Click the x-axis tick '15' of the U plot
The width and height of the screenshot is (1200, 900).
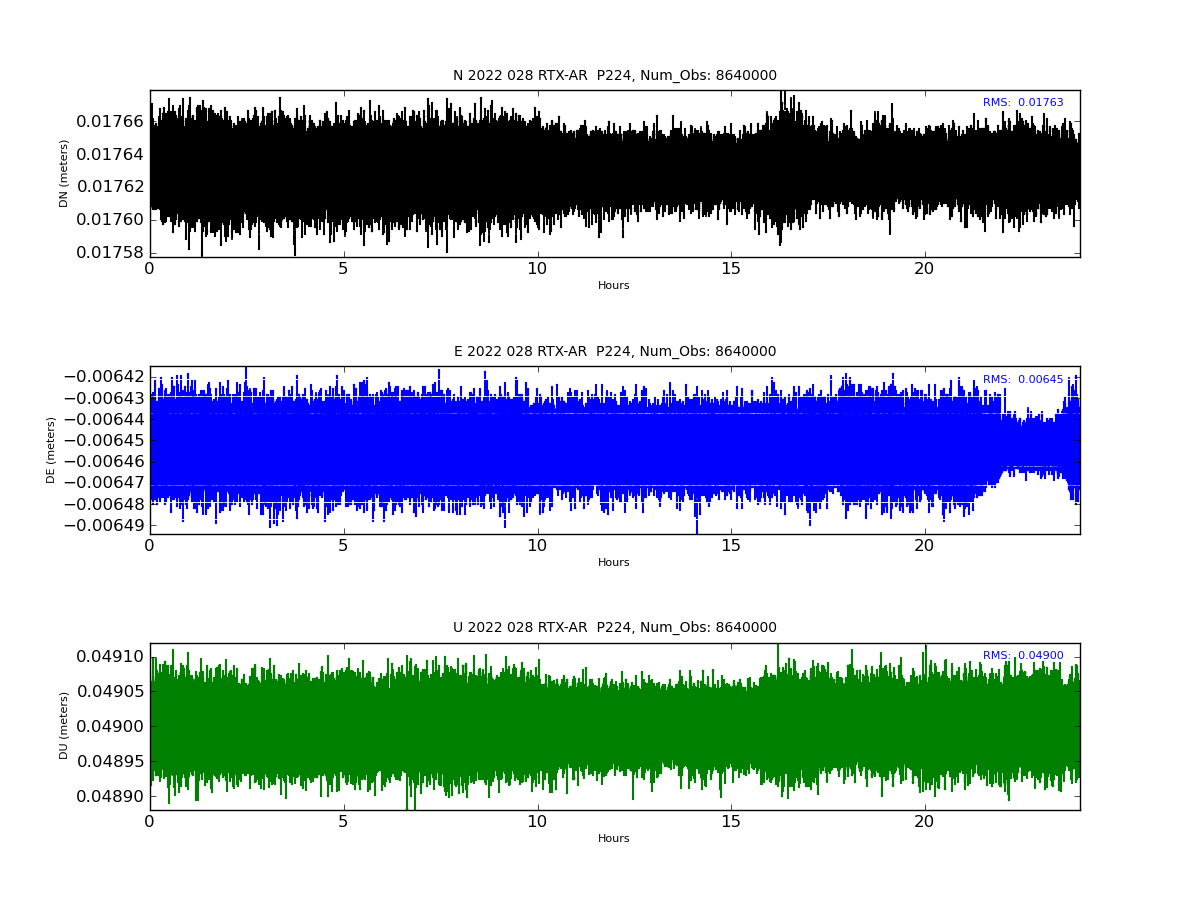coord(731,822)
